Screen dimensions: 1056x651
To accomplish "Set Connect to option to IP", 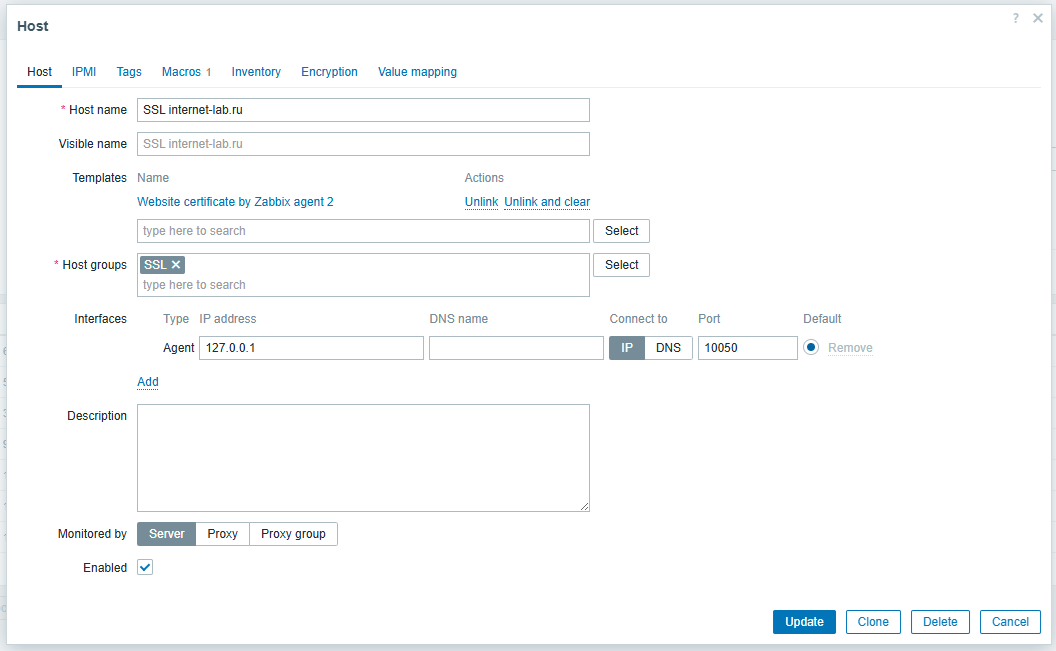I will click(627, 348).
